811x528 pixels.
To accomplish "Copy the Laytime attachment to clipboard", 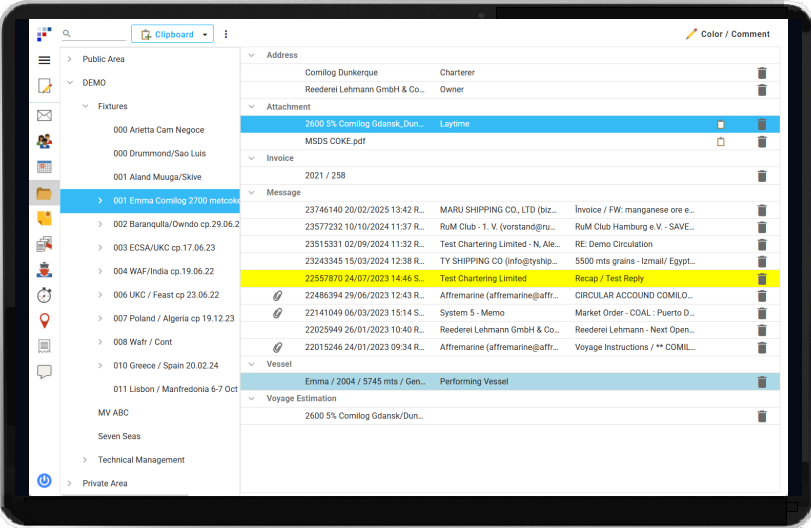I will (721, 124).
